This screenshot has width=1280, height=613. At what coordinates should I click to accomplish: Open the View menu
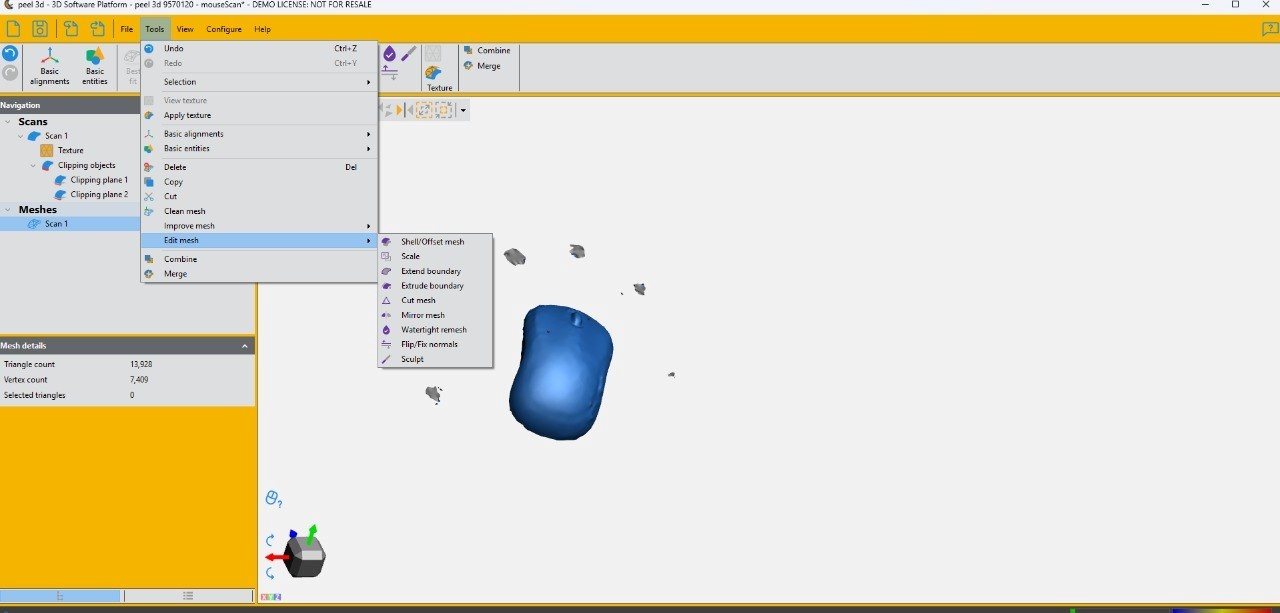point(185,29)
